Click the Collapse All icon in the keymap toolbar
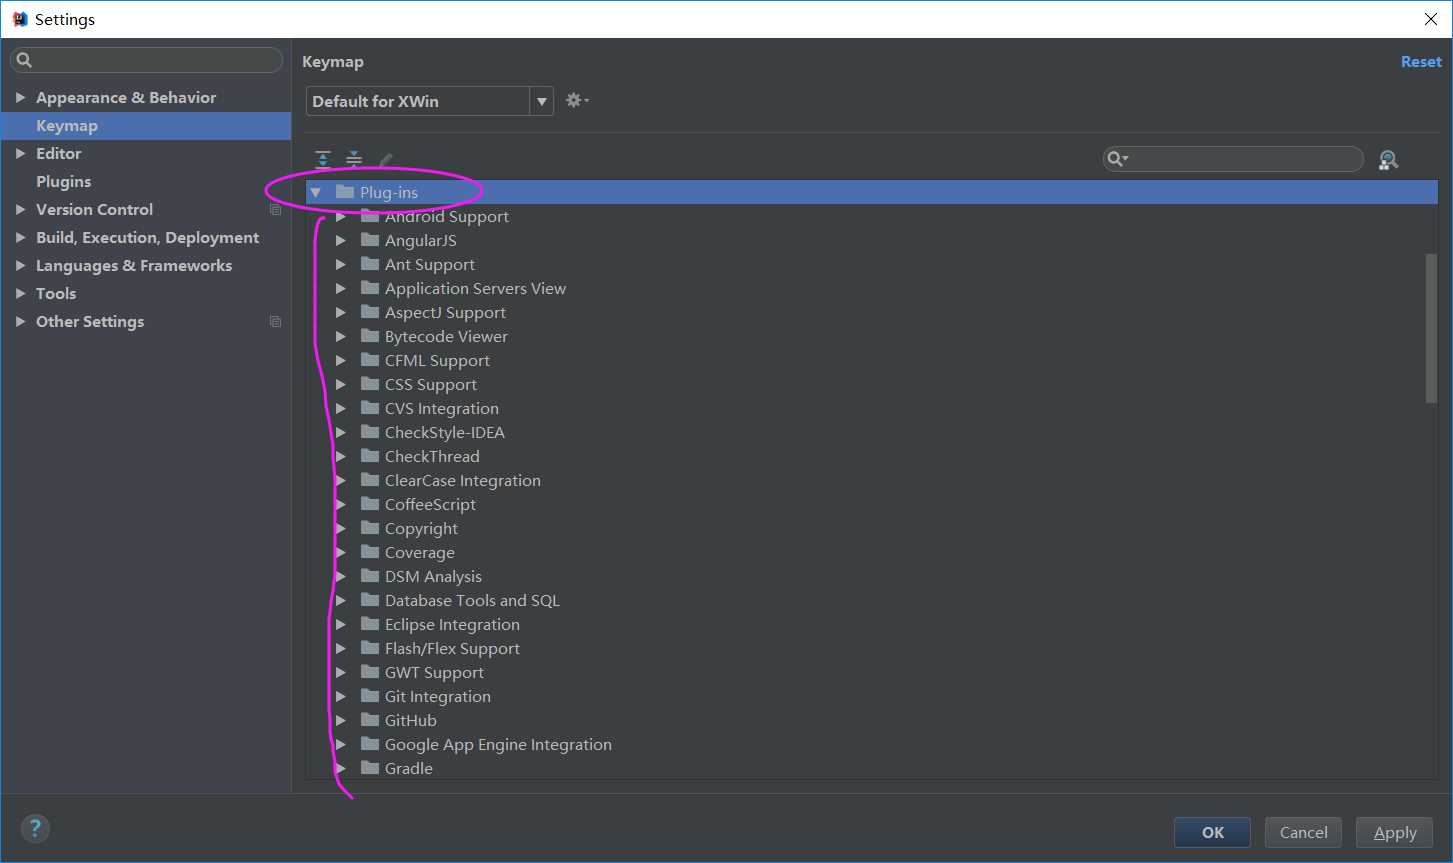This screenshot has width=1453, height=863. click(x=354, y=159)
